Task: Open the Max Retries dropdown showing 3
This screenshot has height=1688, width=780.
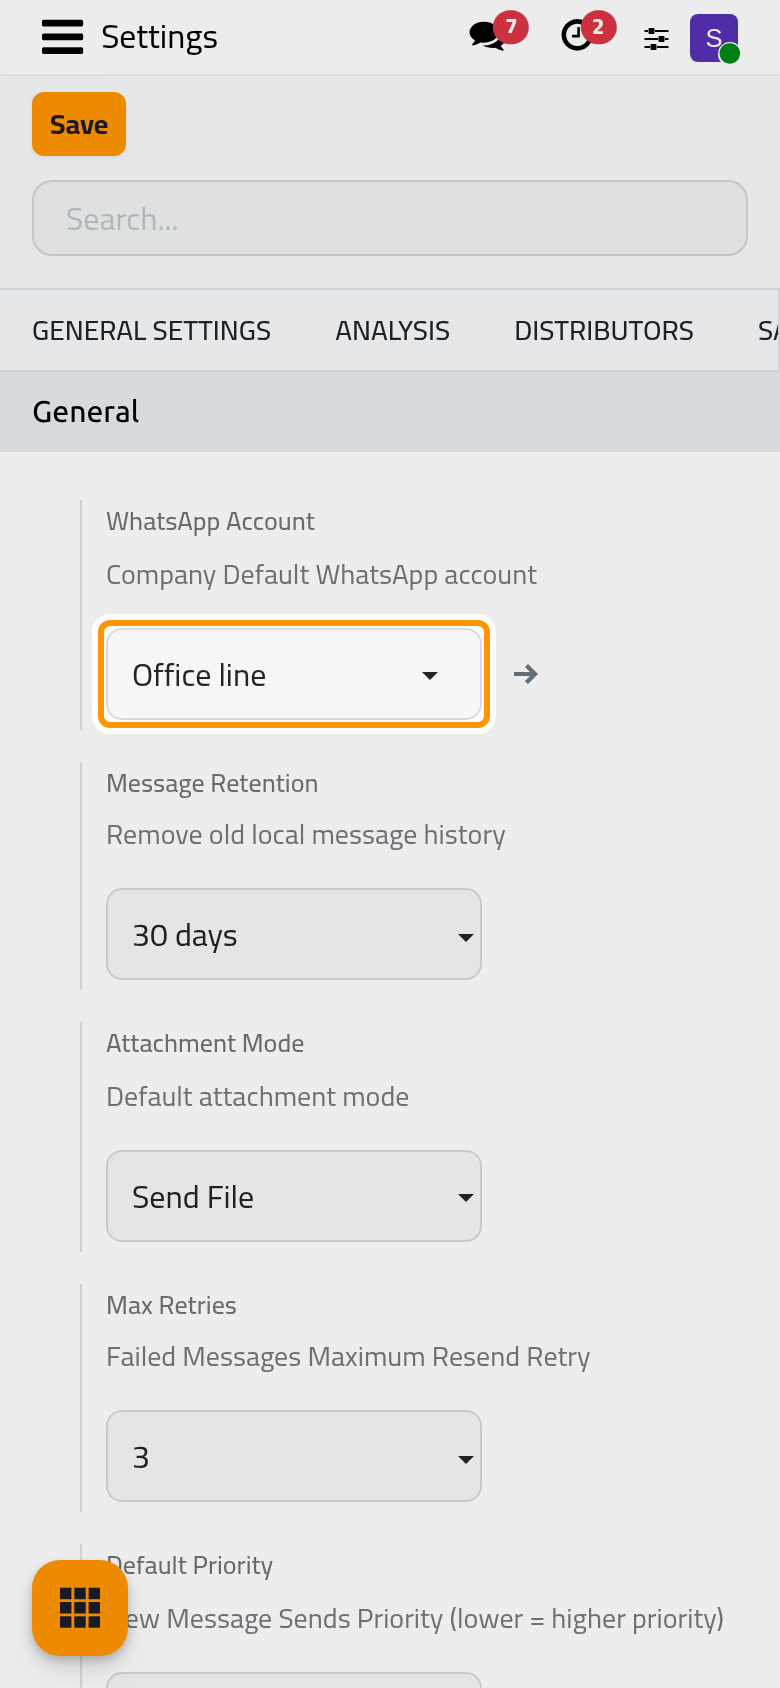Action: 294,1456
